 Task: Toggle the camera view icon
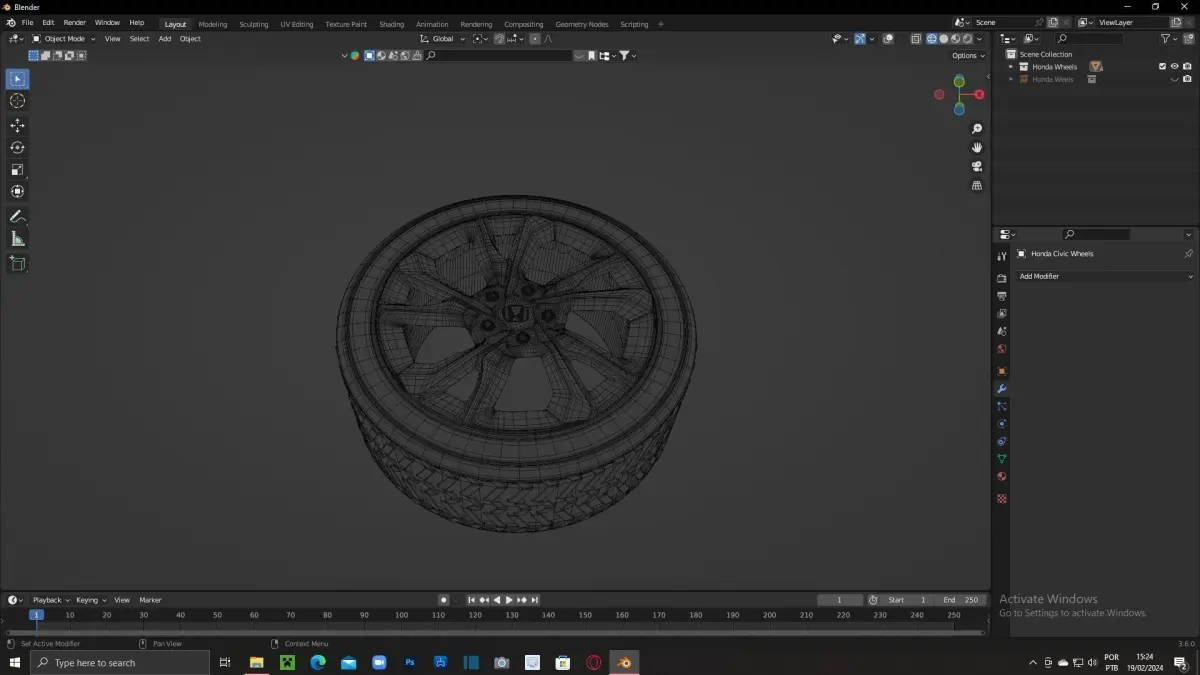tap(977, 166)
